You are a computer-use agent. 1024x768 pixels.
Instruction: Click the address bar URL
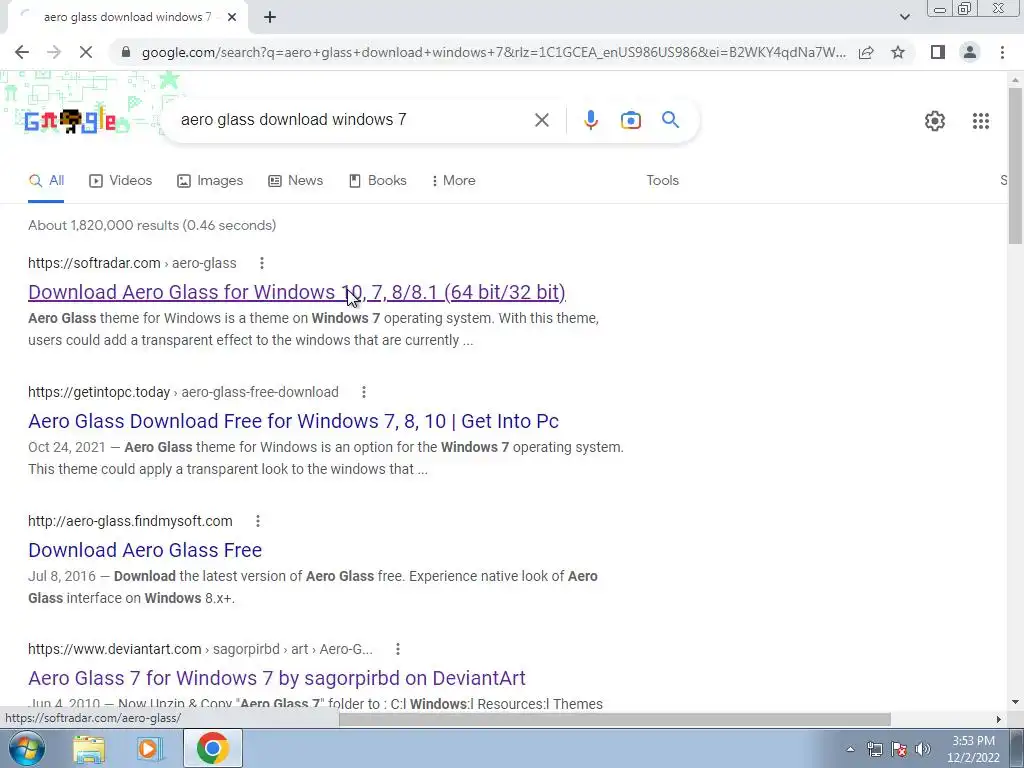click(494, 52)
